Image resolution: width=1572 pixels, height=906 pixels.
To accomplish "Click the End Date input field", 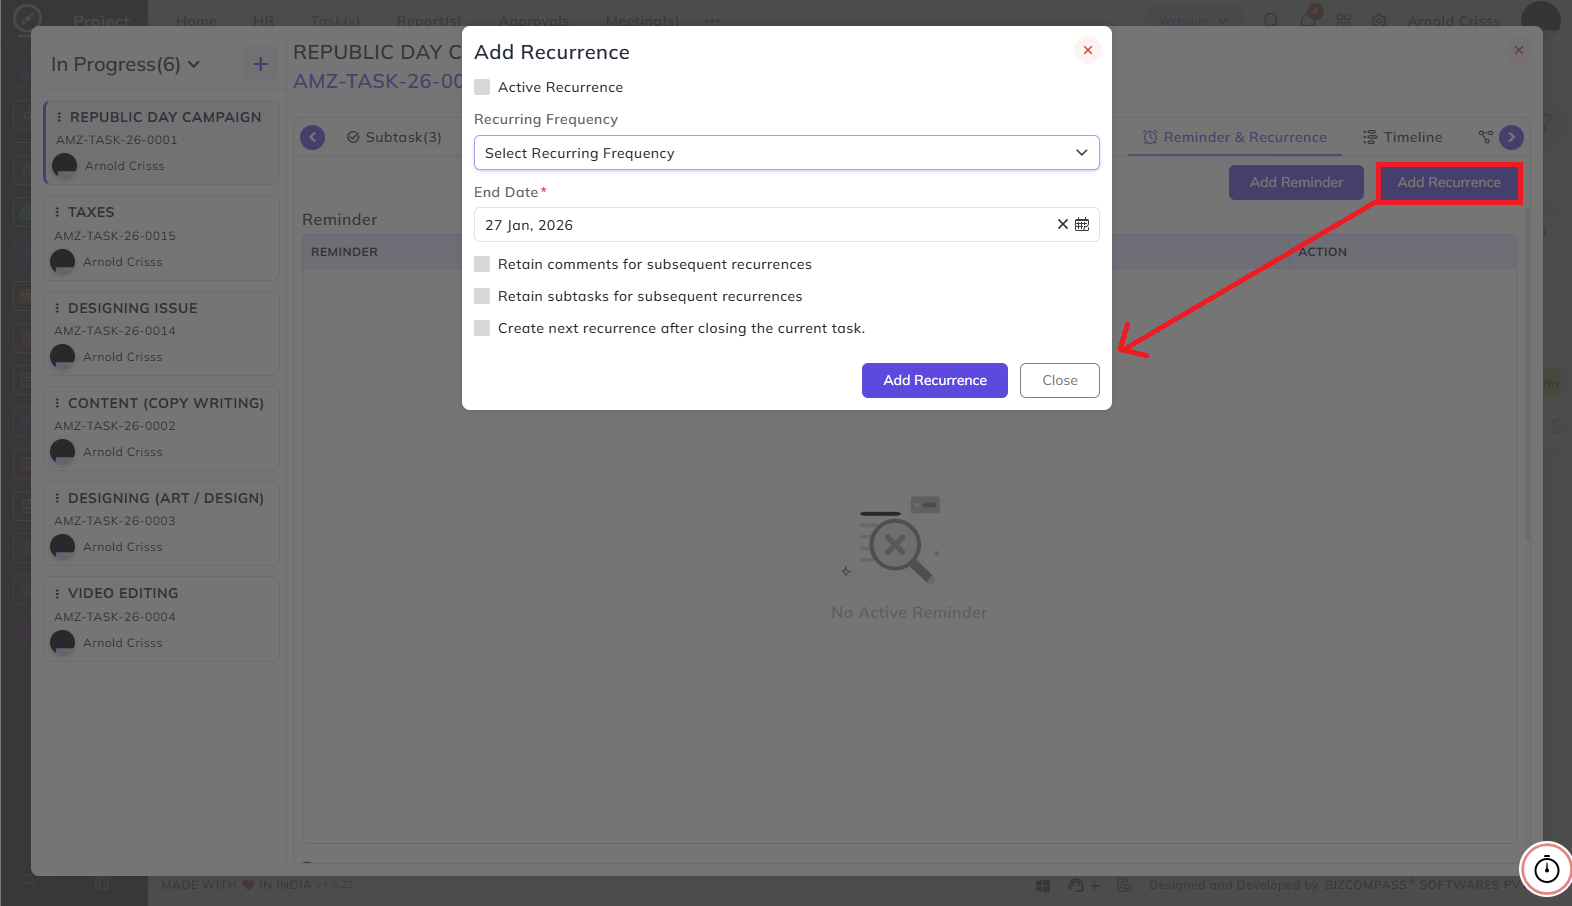I will [x=786, y=224].
